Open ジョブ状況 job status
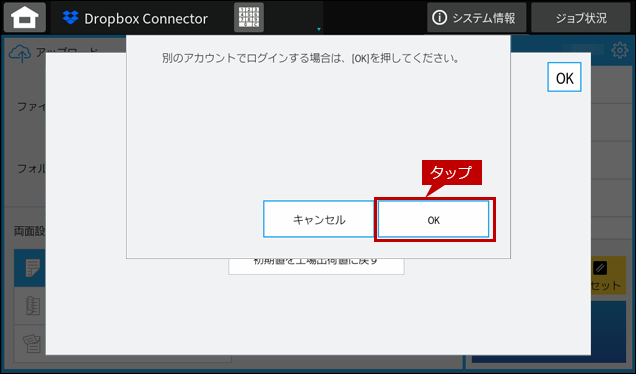Screen dimensions: 636x374 580,18
